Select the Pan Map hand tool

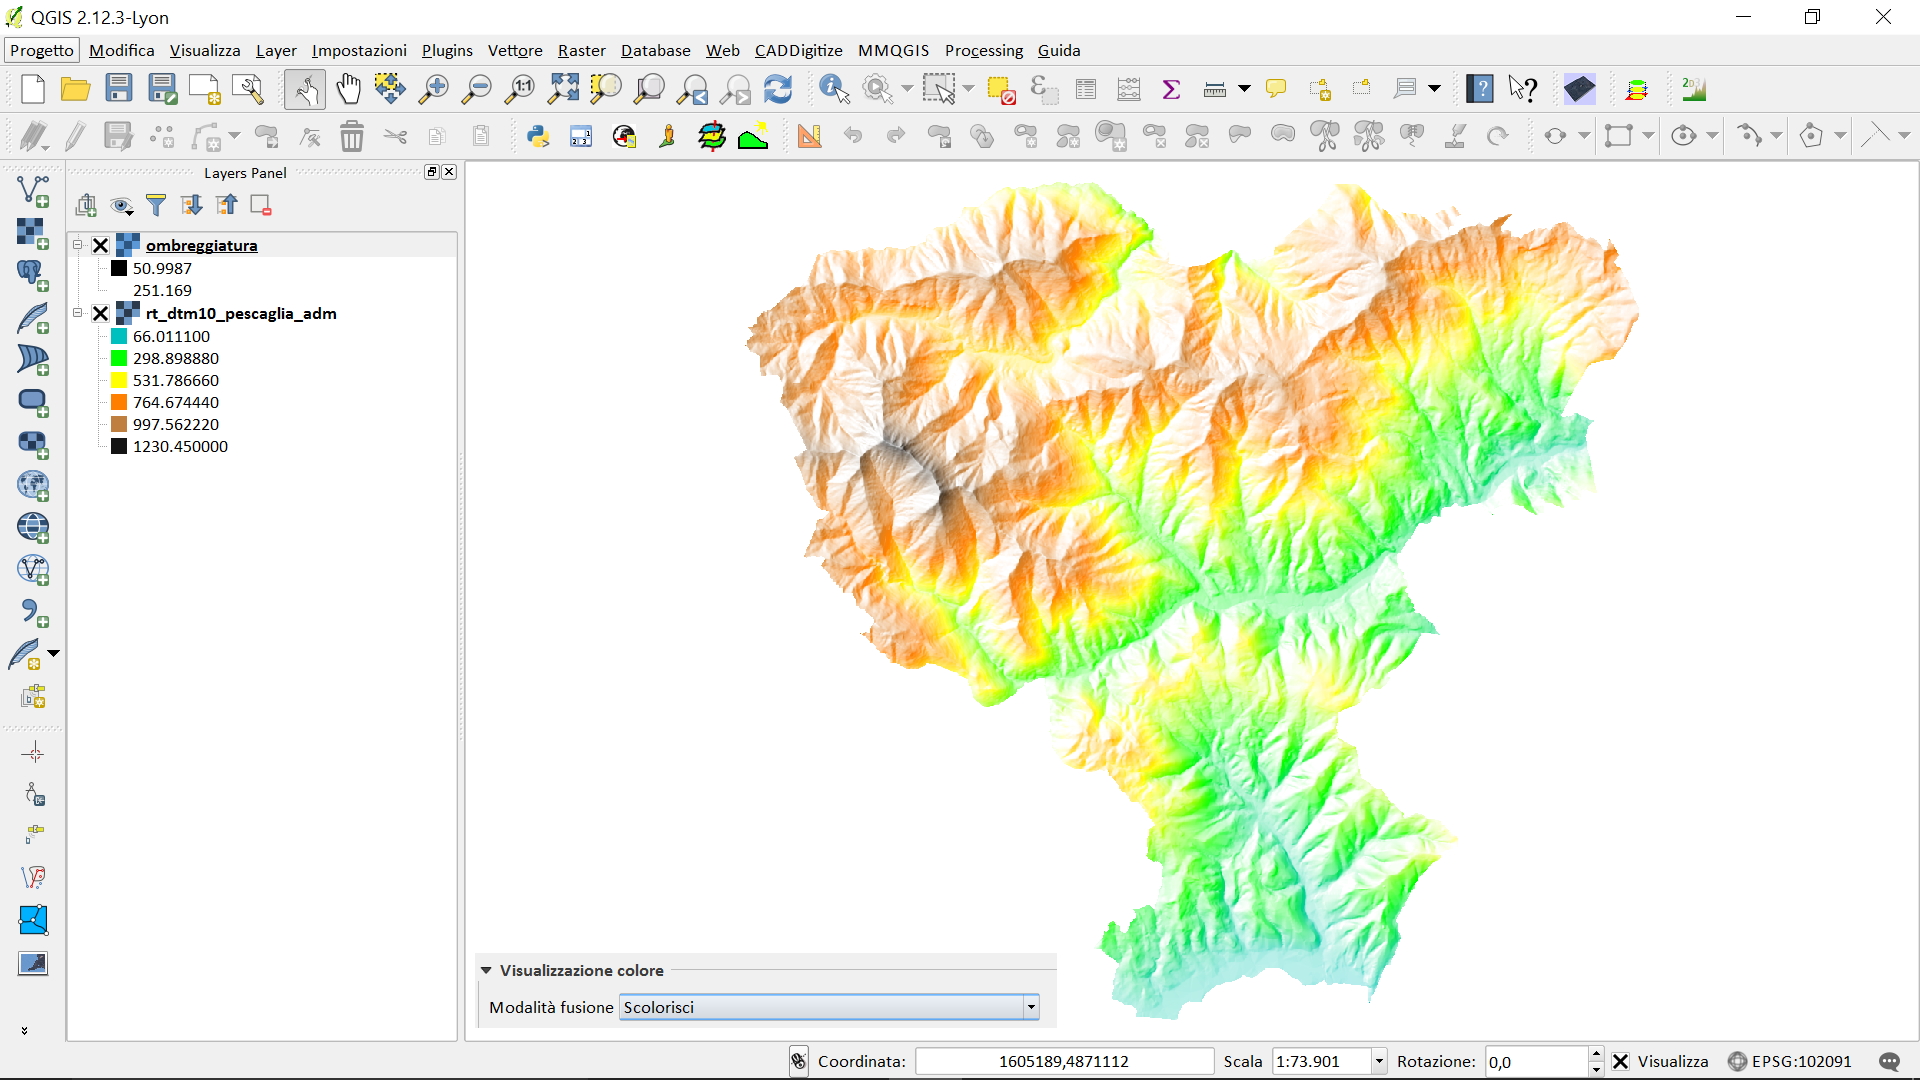tap(348, 89)
